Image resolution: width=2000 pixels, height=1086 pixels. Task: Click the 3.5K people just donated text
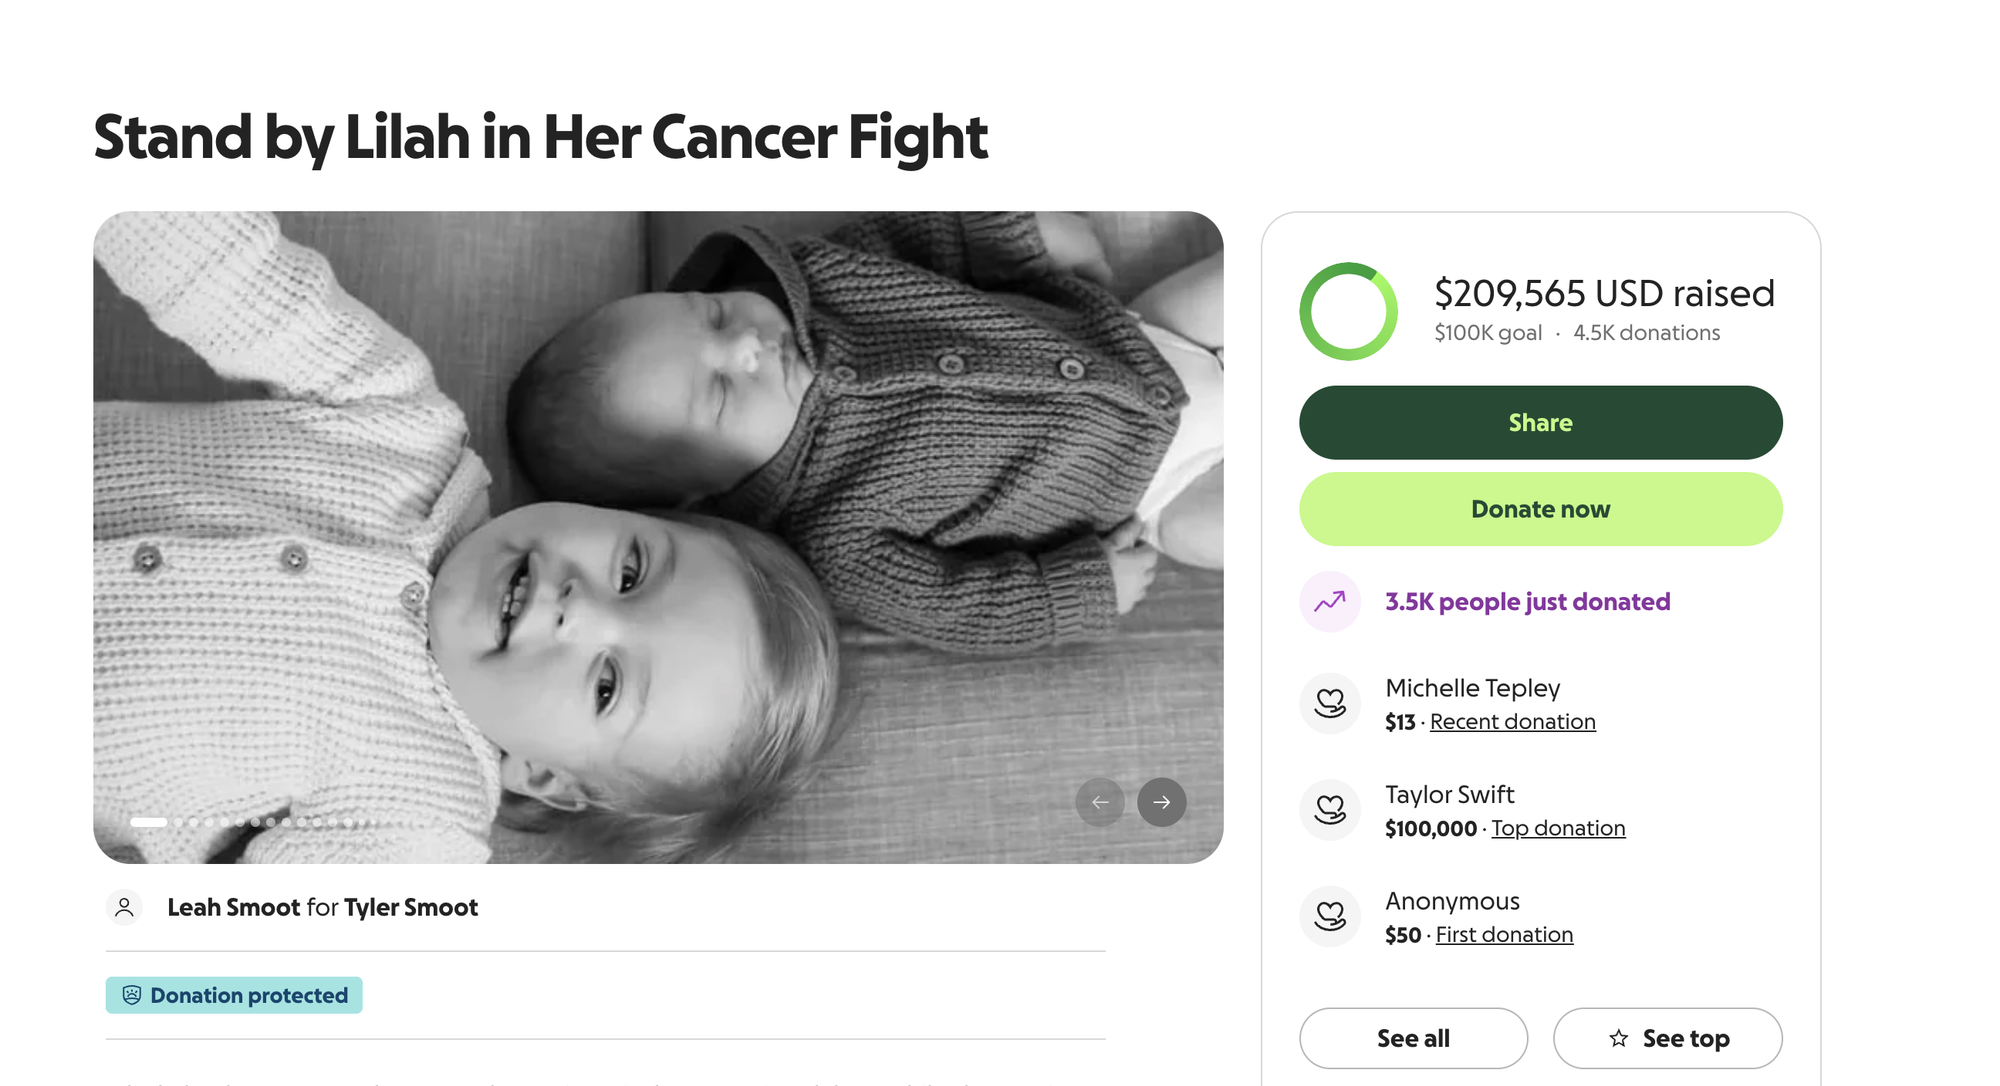pos(1527,602)
